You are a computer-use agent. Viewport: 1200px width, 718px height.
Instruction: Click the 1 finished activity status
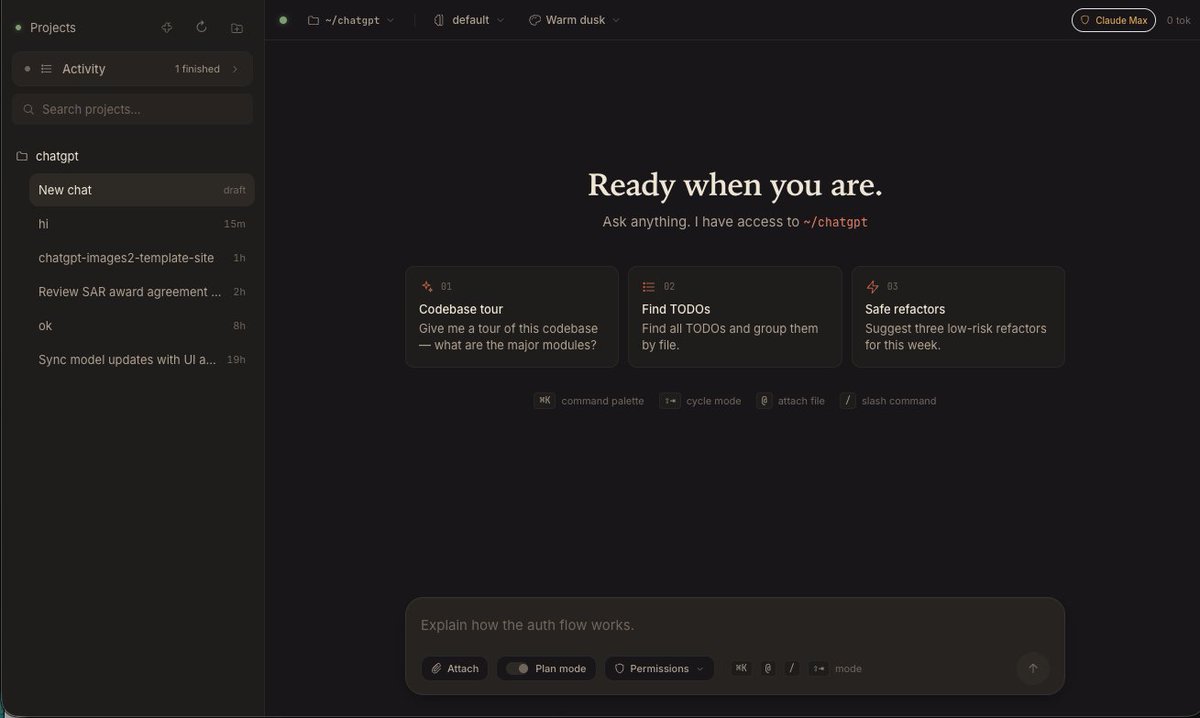(x=197, y=69)
